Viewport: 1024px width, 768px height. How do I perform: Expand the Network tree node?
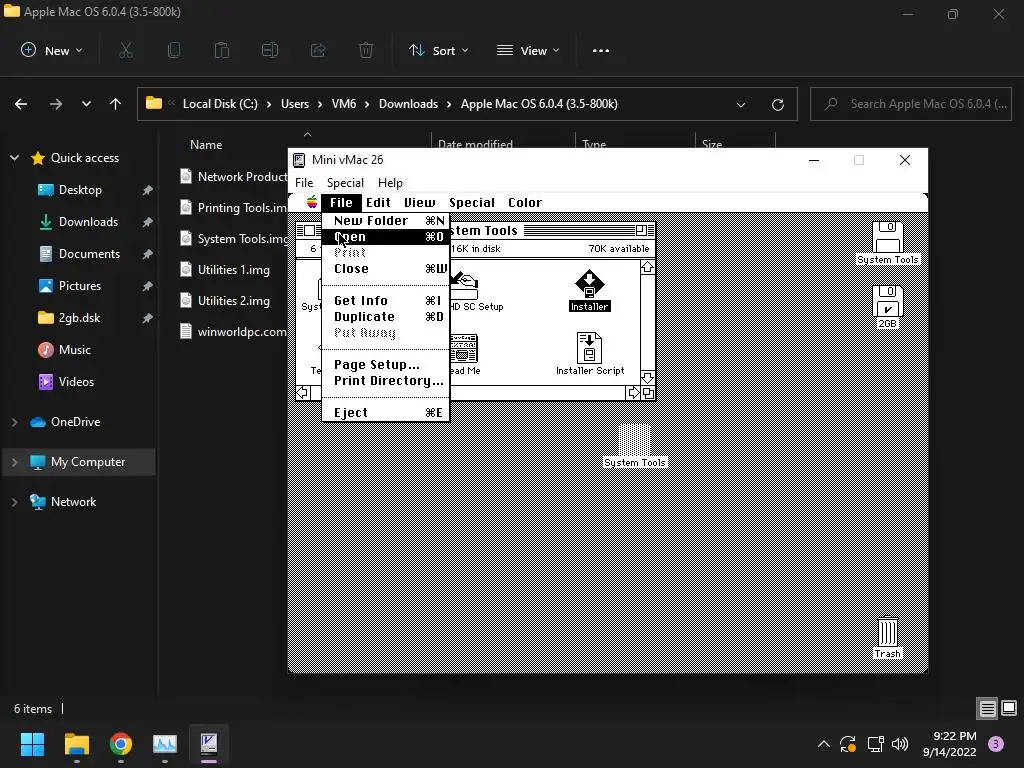tap(14, 502)
